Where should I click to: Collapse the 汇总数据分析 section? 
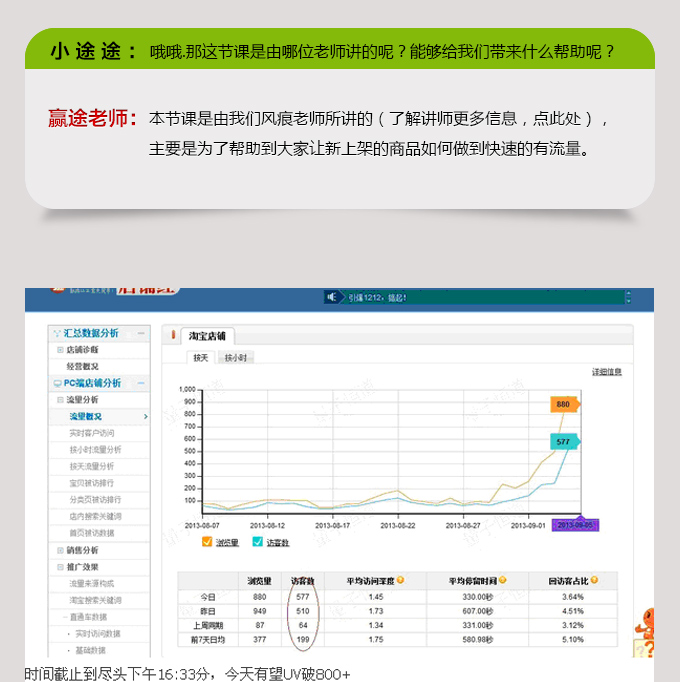click(x=141, y=333)
